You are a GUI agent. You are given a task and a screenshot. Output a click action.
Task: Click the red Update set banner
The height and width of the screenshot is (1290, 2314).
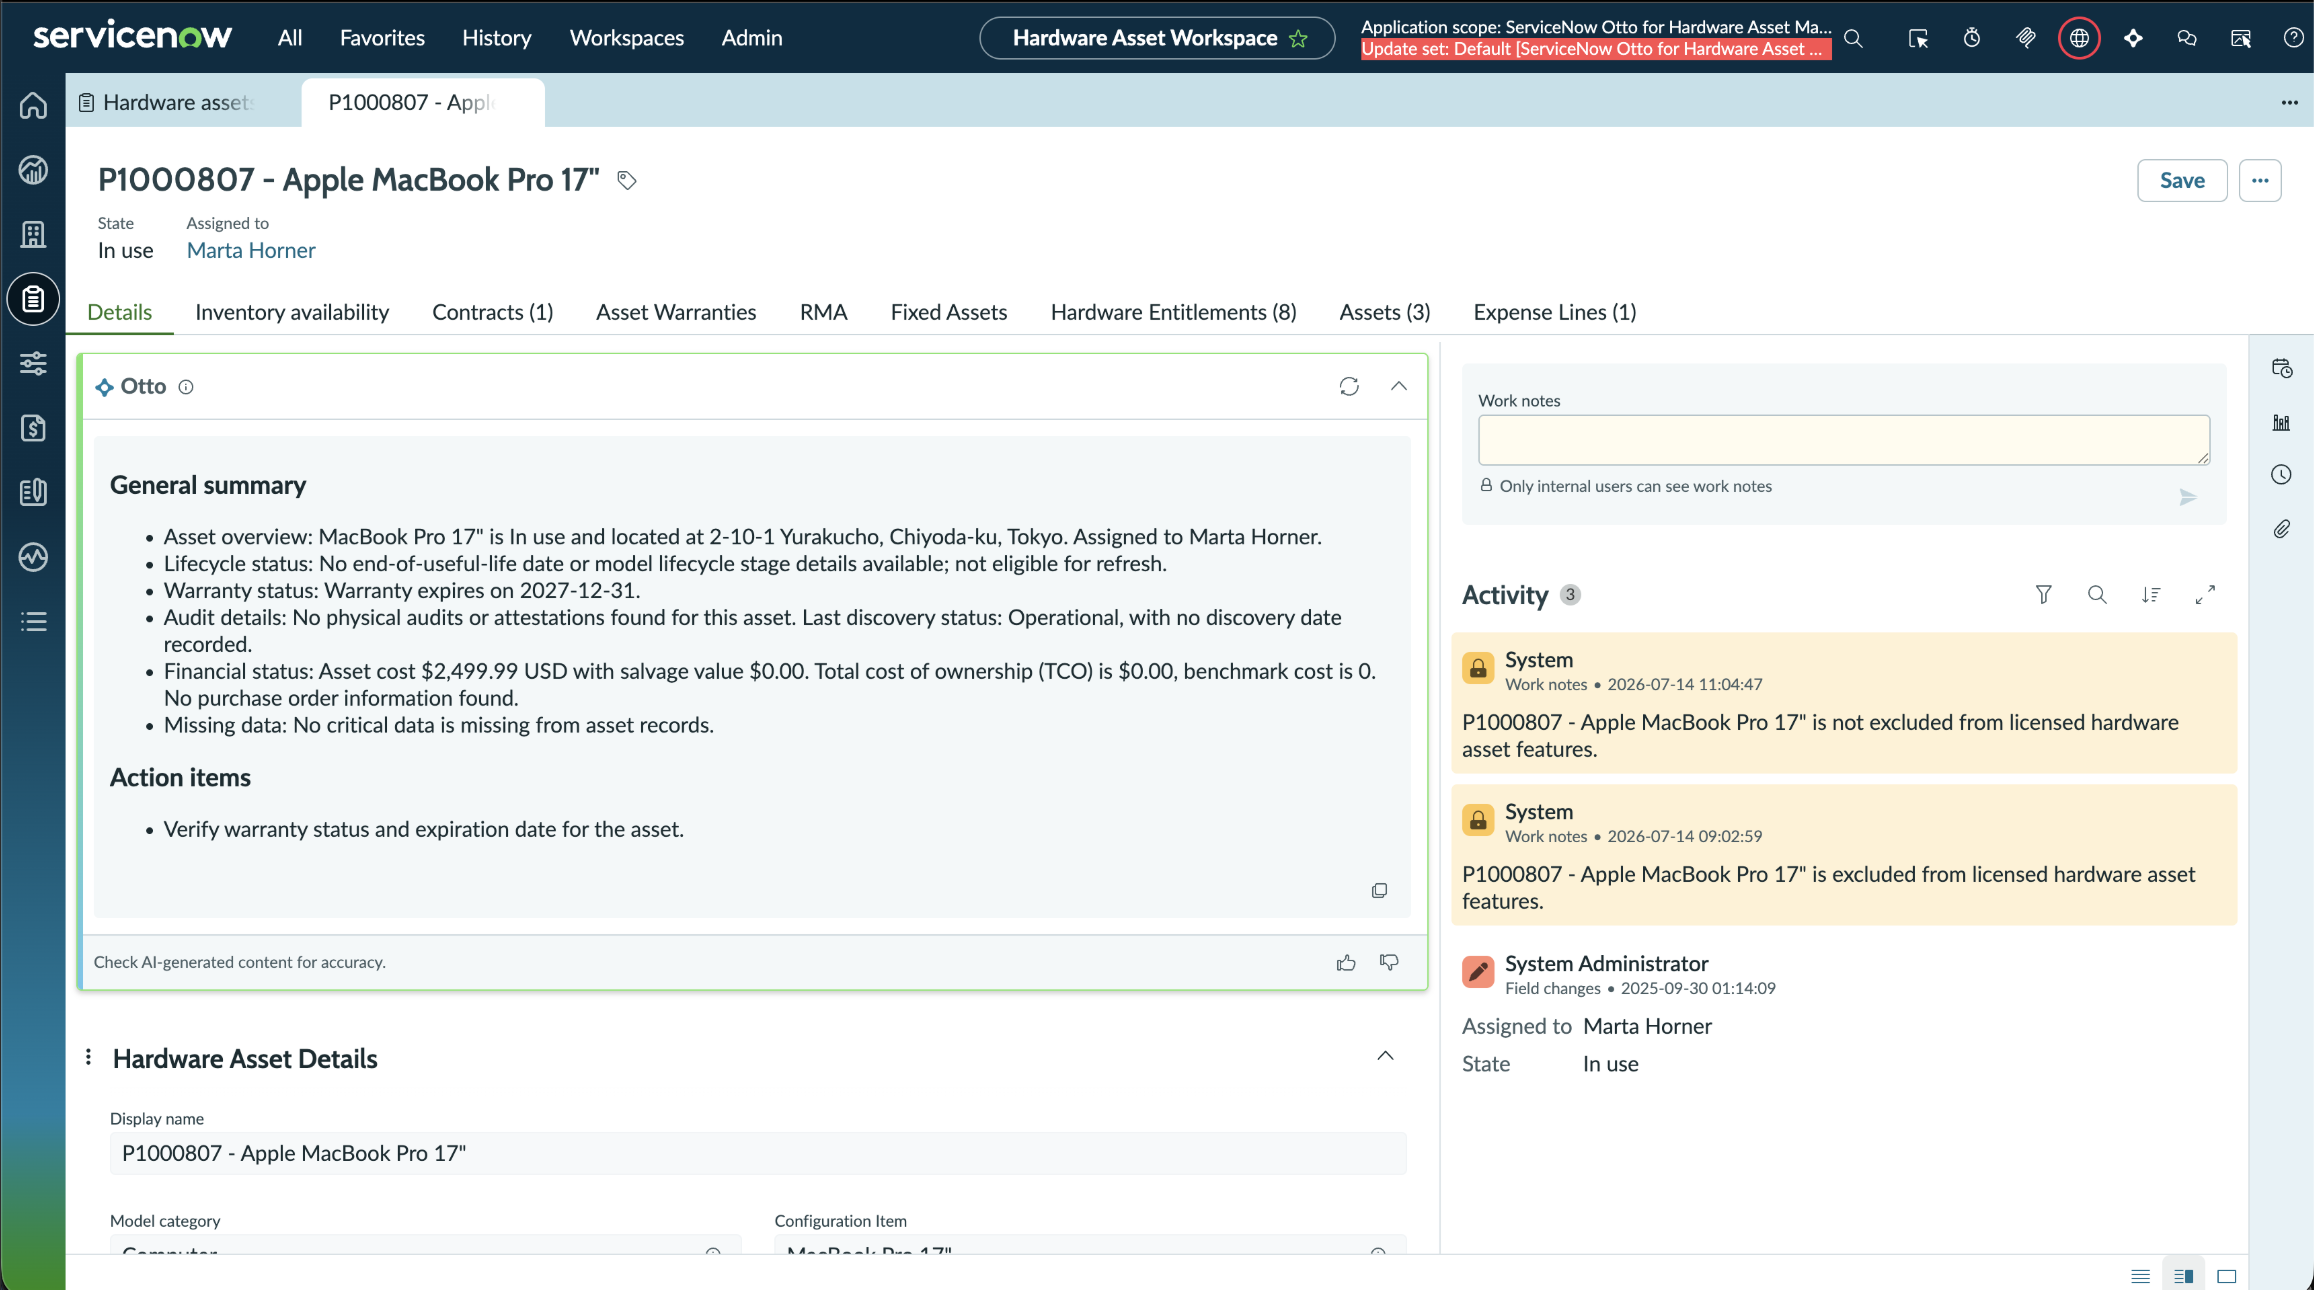click(1596, 49)
